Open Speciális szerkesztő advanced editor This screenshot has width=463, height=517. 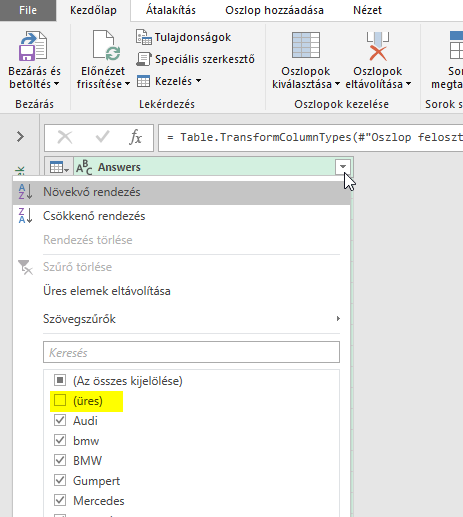[195, 59]
